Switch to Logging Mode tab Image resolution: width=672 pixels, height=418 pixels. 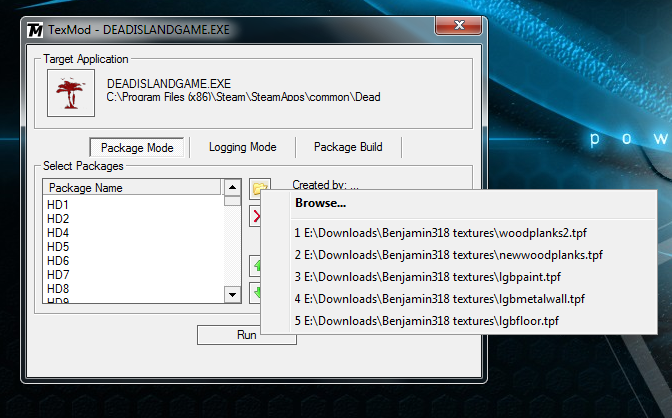(243, 147)
